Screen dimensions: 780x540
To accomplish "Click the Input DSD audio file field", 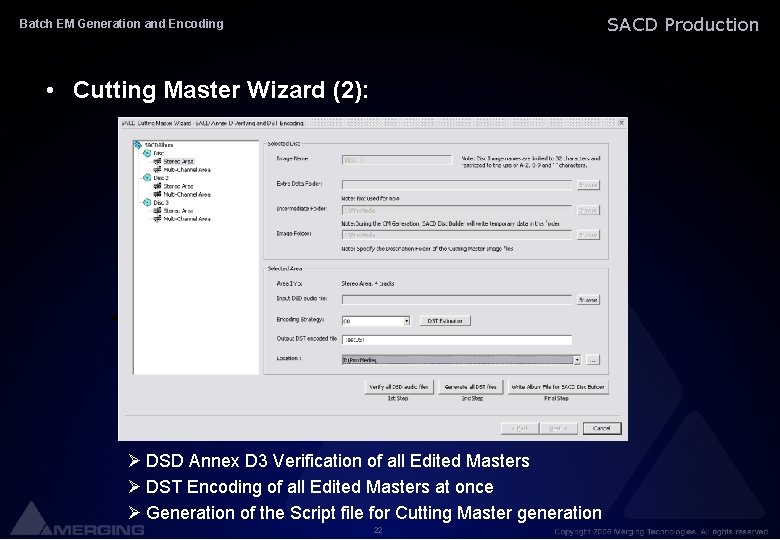I will pos(457,300).
